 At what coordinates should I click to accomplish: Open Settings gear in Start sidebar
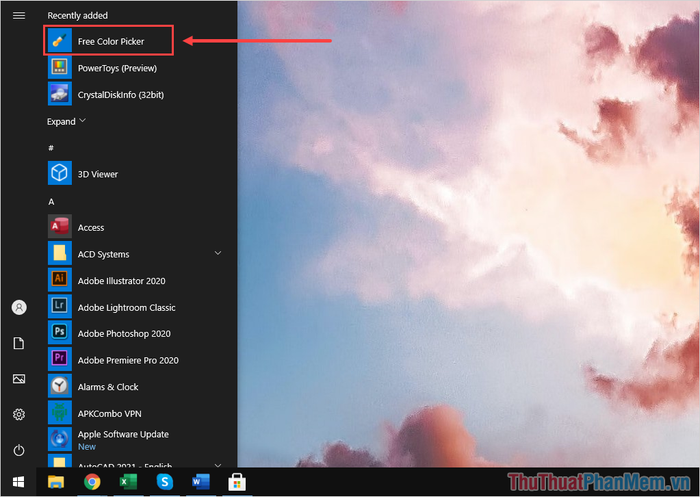pyautogui.click(x=19, y=414)
